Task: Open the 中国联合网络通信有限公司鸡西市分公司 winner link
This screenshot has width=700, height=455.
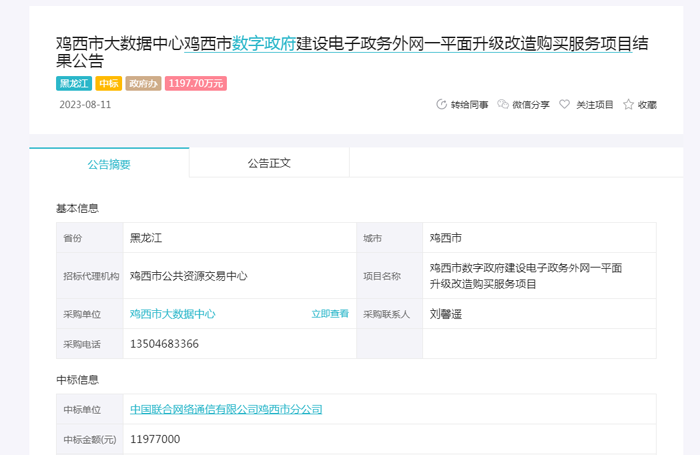Action: click(226, 409)
